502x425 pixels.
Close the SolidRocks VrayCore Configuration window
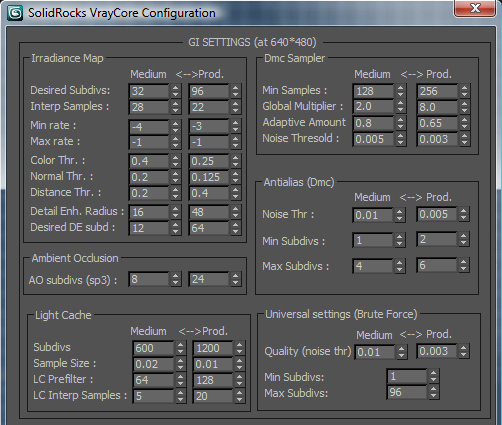point(475,8)
